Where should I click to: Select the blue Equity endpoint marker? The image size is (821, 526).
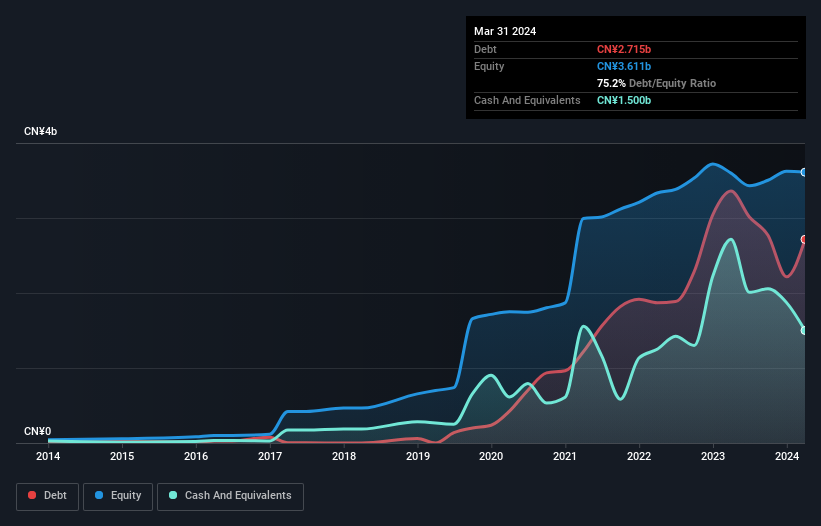(804, 172)
